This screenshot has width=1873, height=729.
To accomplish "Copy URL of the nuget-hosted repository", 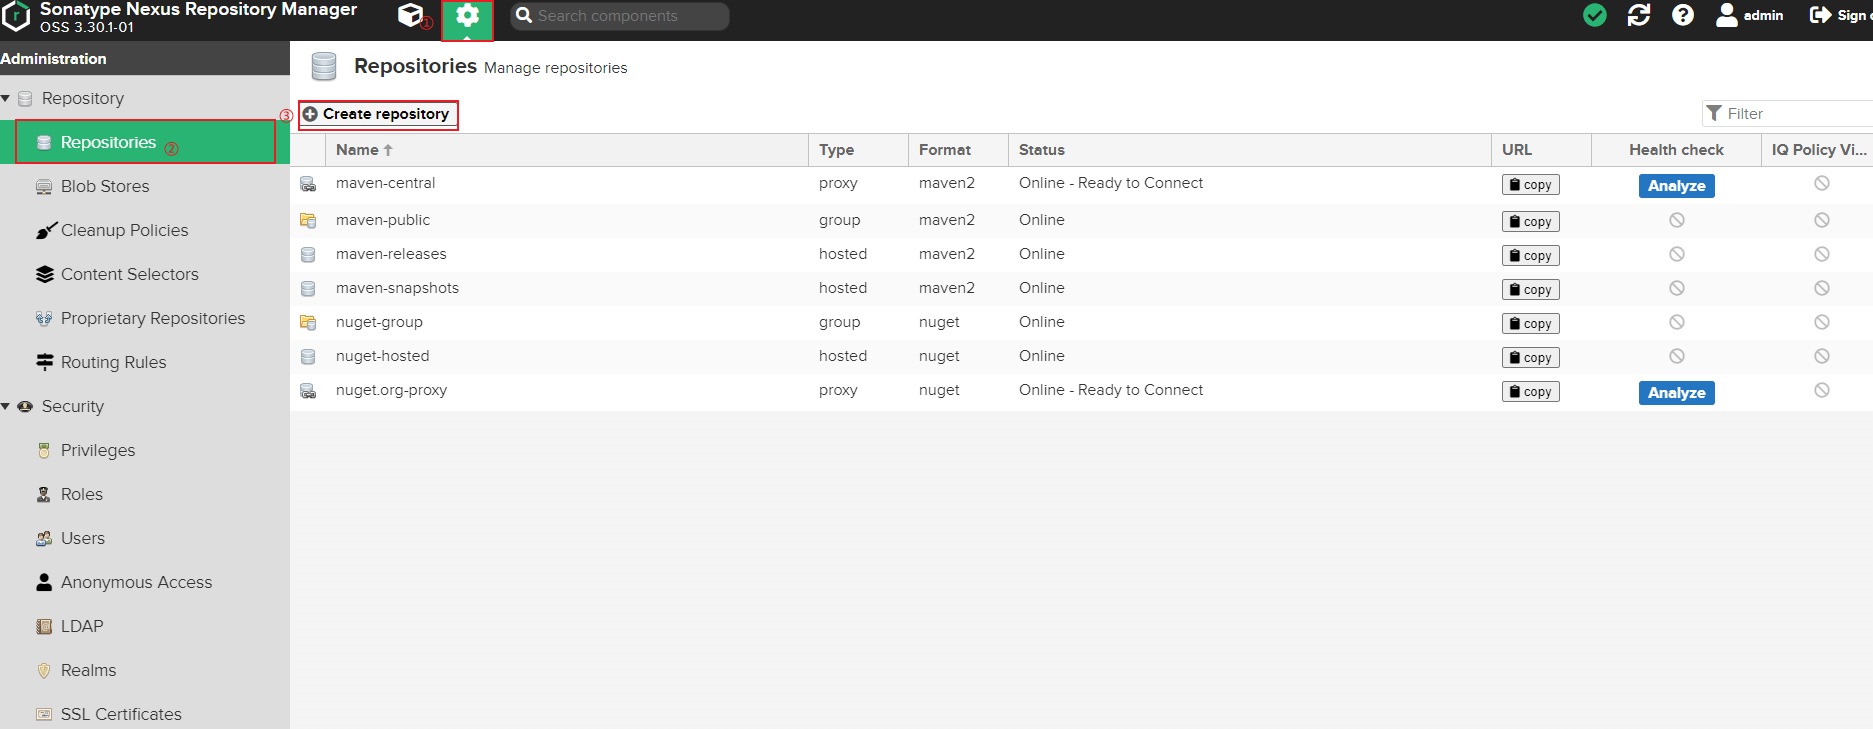I will coord(1530,357).
